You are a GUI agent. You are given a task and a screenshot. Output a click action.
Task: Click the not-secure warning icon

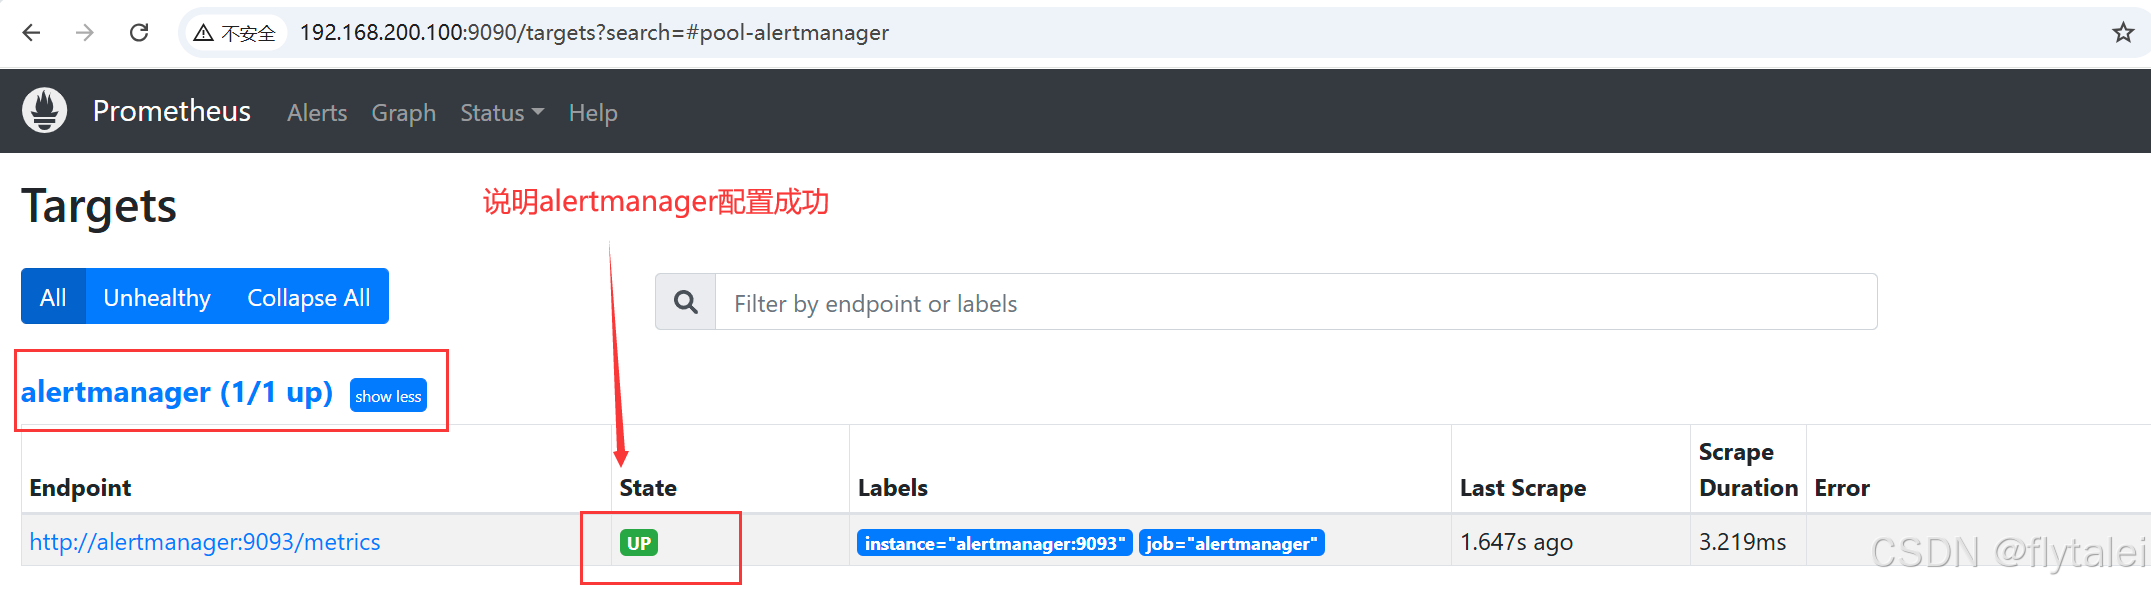pyautogui.click(x=203, y=33)
